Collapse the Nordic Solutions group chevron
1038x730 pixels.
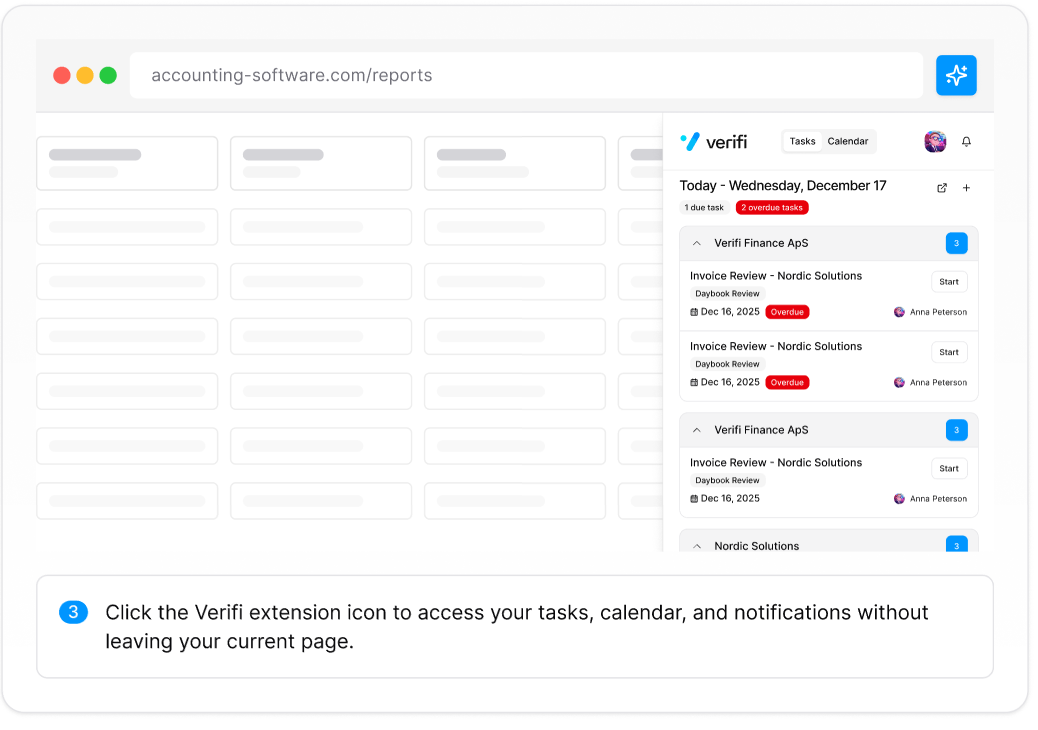[x=697, y=546]
